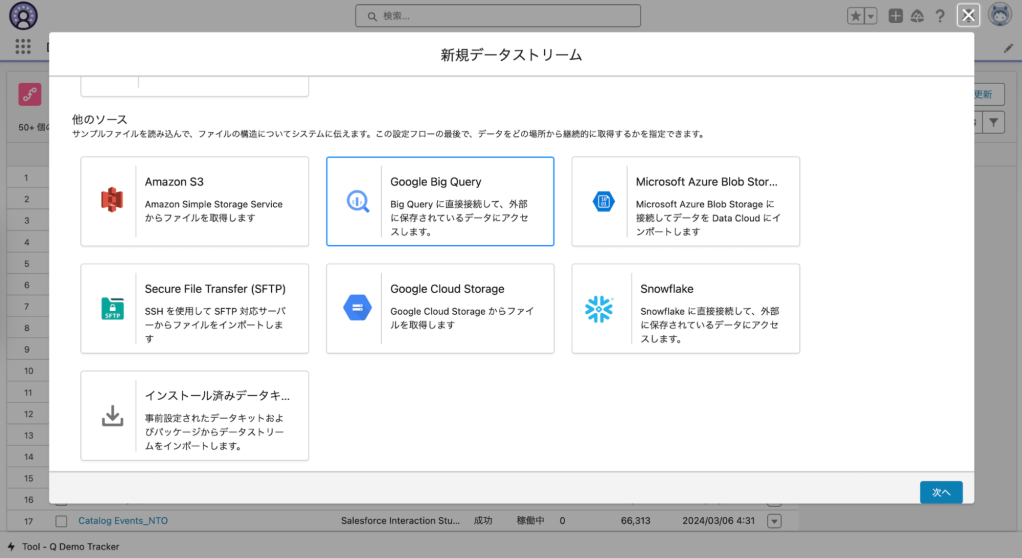
Task: Click the pink data stream object icon
Action: pyautogui.click(x=30, y=94)
